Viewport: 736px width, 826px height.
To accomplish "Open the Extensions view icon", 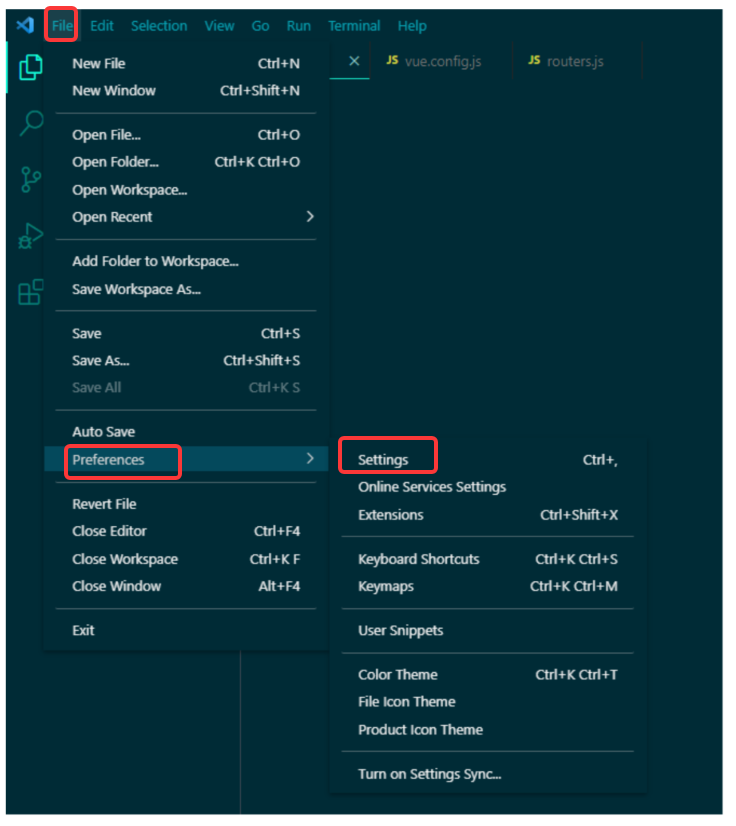I will 29,291.
